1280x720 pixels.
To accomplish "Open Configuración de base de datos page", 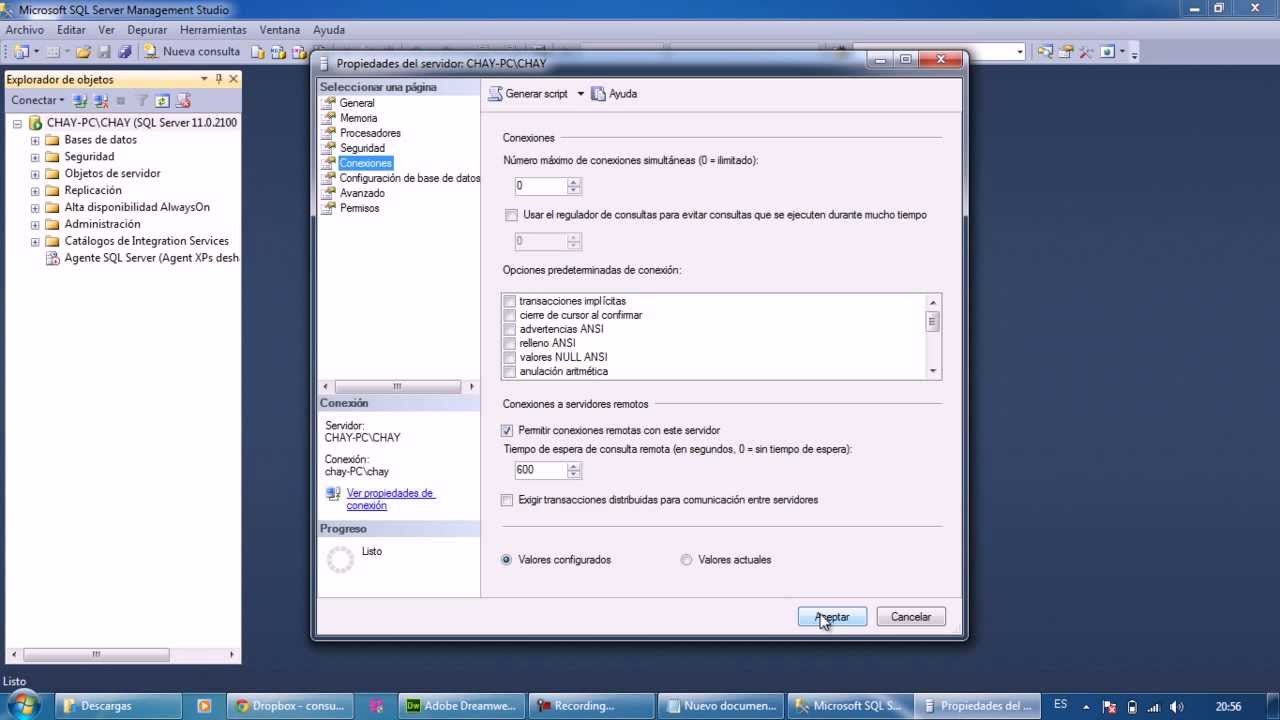I will tap(409, 178).
